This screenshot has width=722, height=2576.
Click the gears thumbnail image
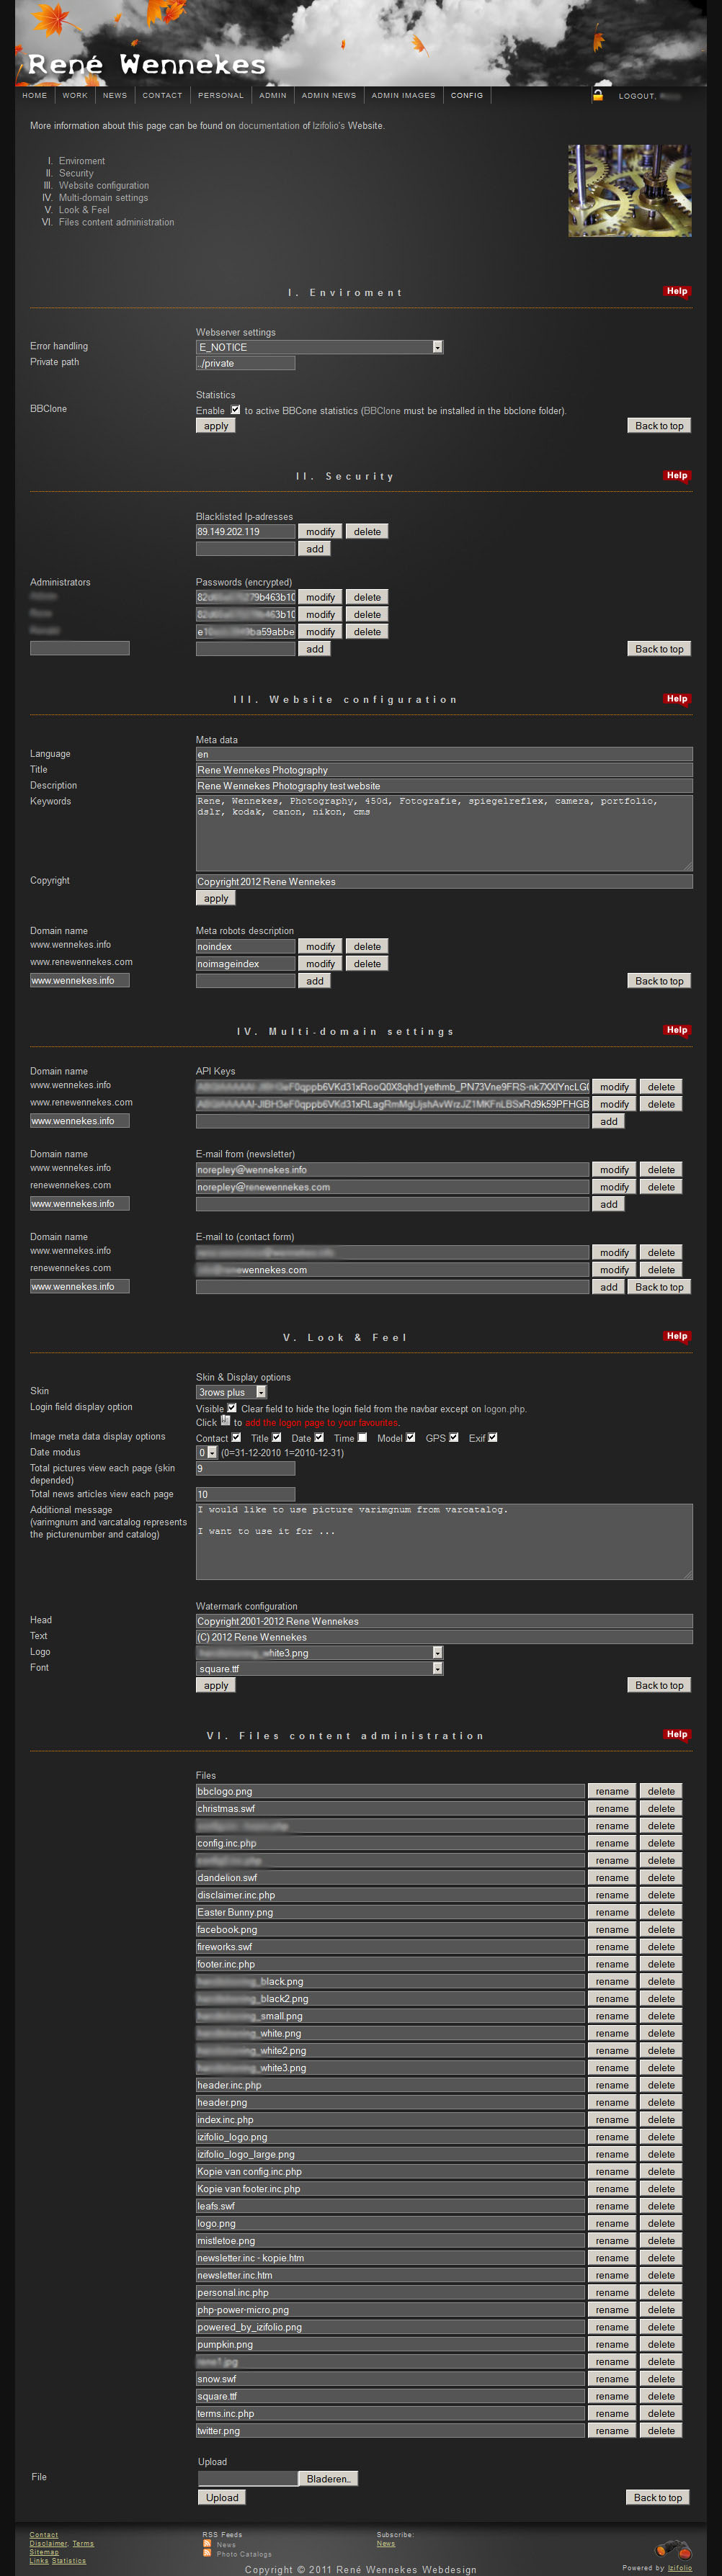(x=630, y=191)
